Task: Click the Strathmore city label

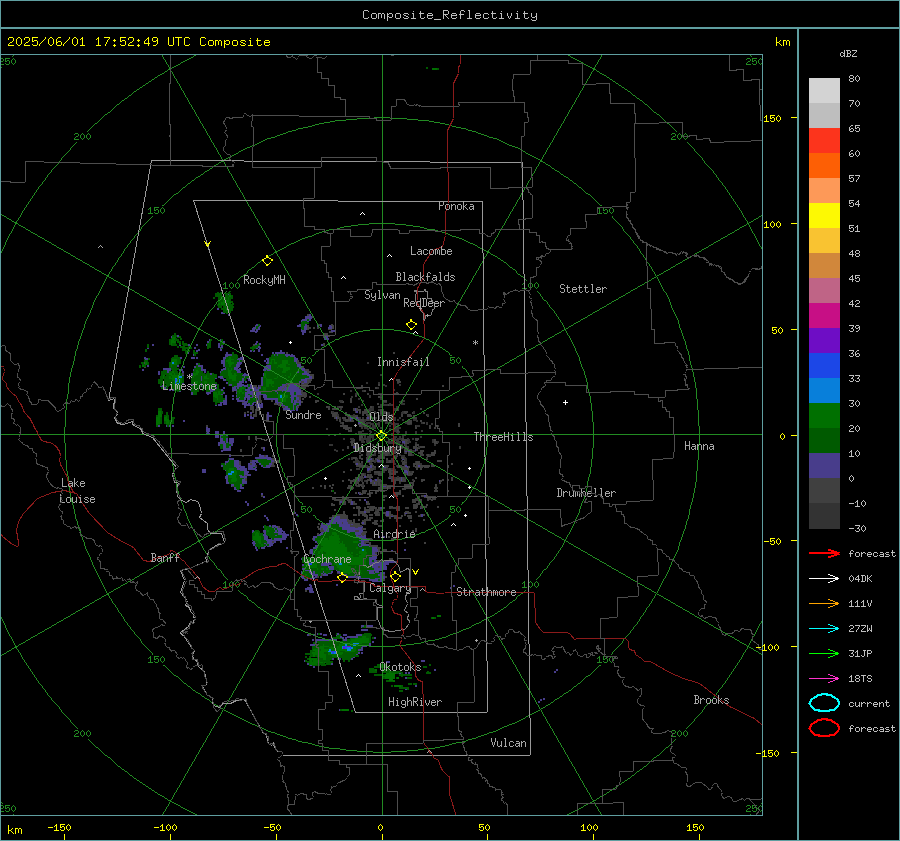Action: click(x=486, y=592)
